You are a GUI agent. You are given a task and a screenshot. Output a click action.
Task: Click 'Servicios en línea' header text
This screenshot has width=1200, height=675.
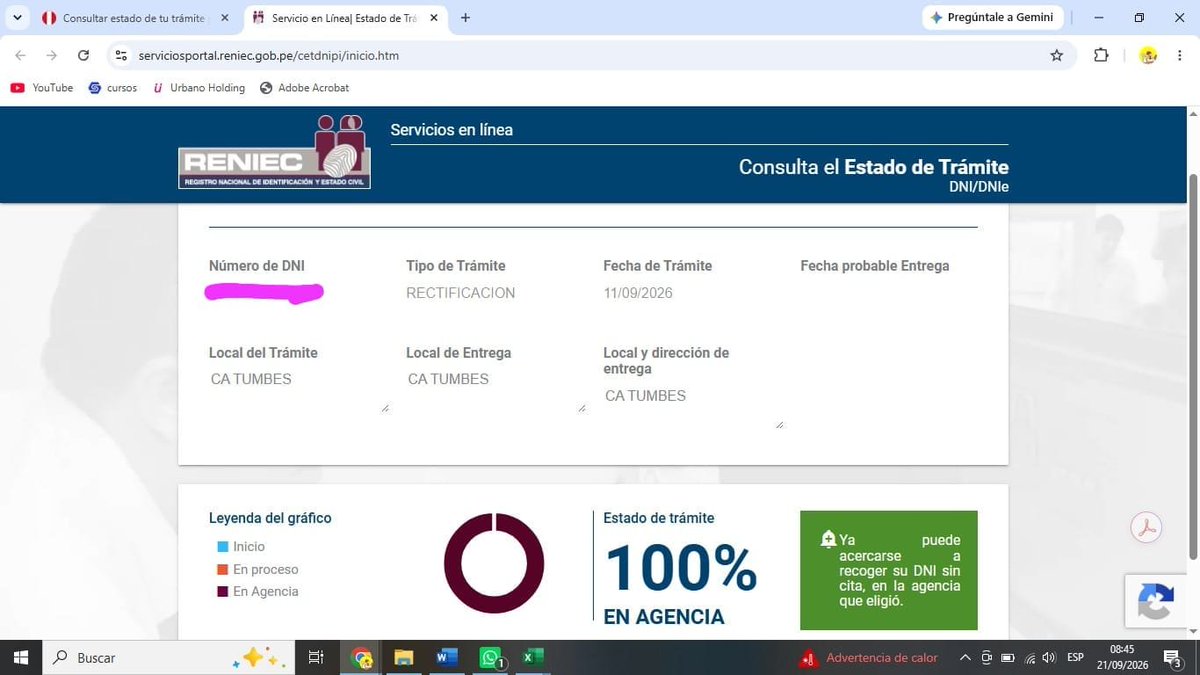tap(451, 130)
